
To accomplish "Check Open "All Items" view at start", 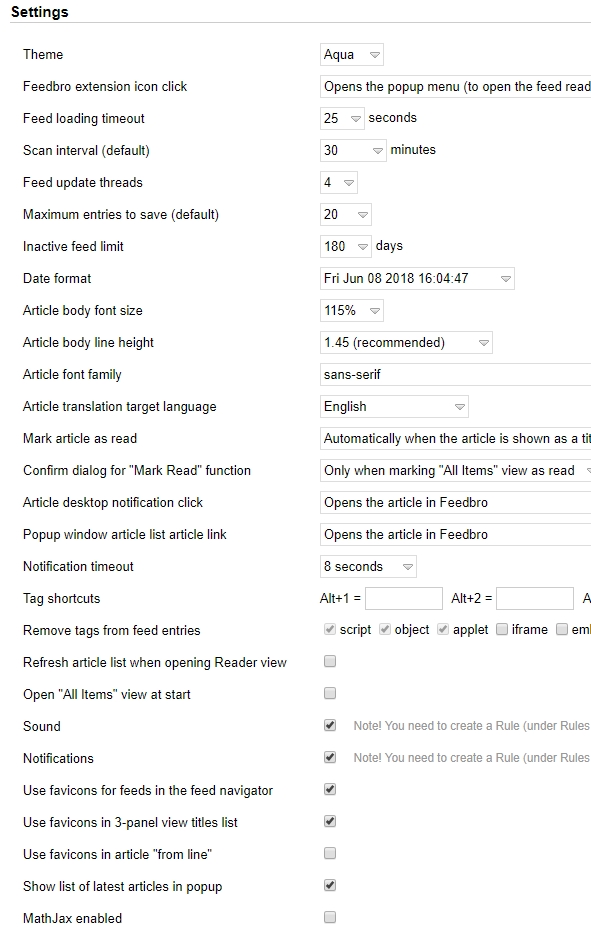I will click(x=330, y=694).
